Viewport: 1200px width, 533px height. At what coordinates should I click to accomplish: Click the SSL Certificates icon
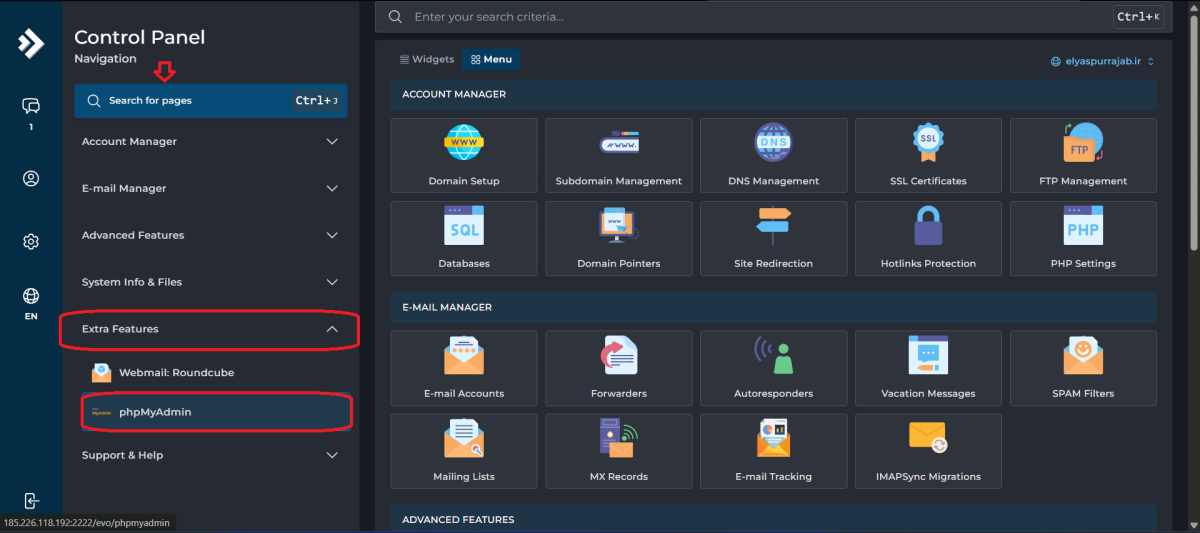(928, 143)
